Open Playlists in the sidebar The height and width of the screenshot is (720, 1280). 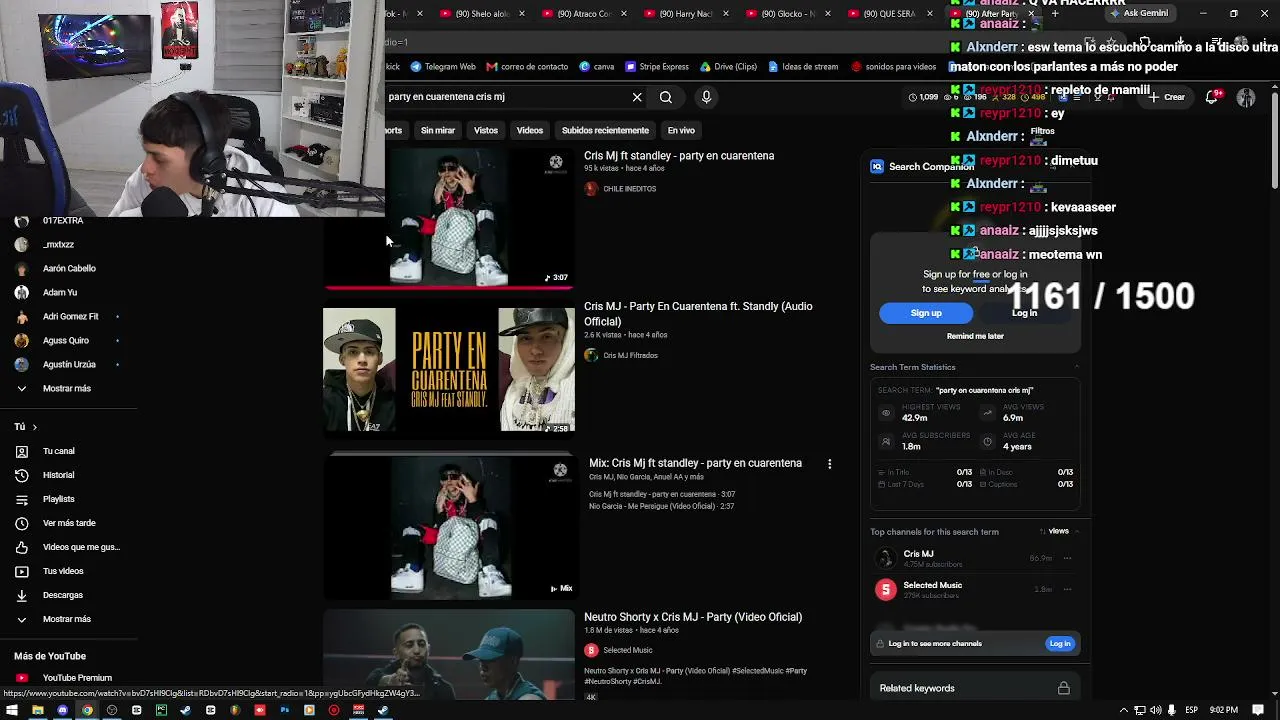pyautogui.click(x=58, y=499)
